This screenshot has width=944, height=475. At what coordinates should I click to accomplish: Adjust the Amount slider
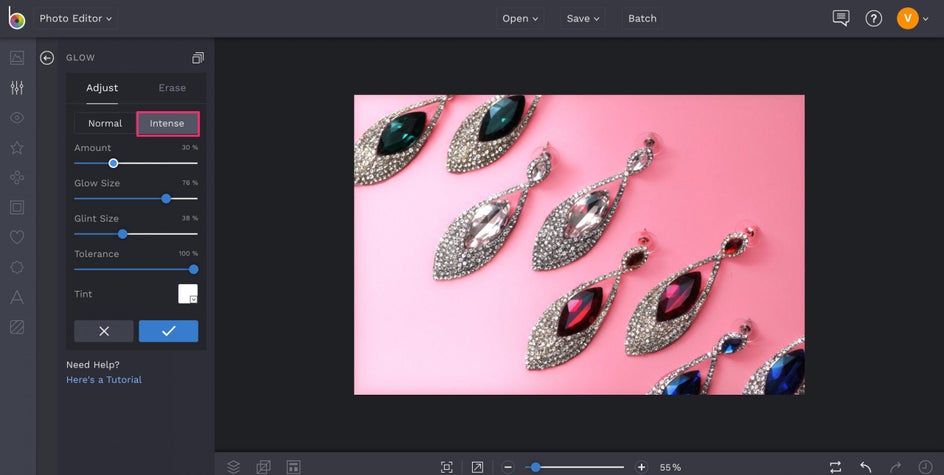tap(136, 163)
